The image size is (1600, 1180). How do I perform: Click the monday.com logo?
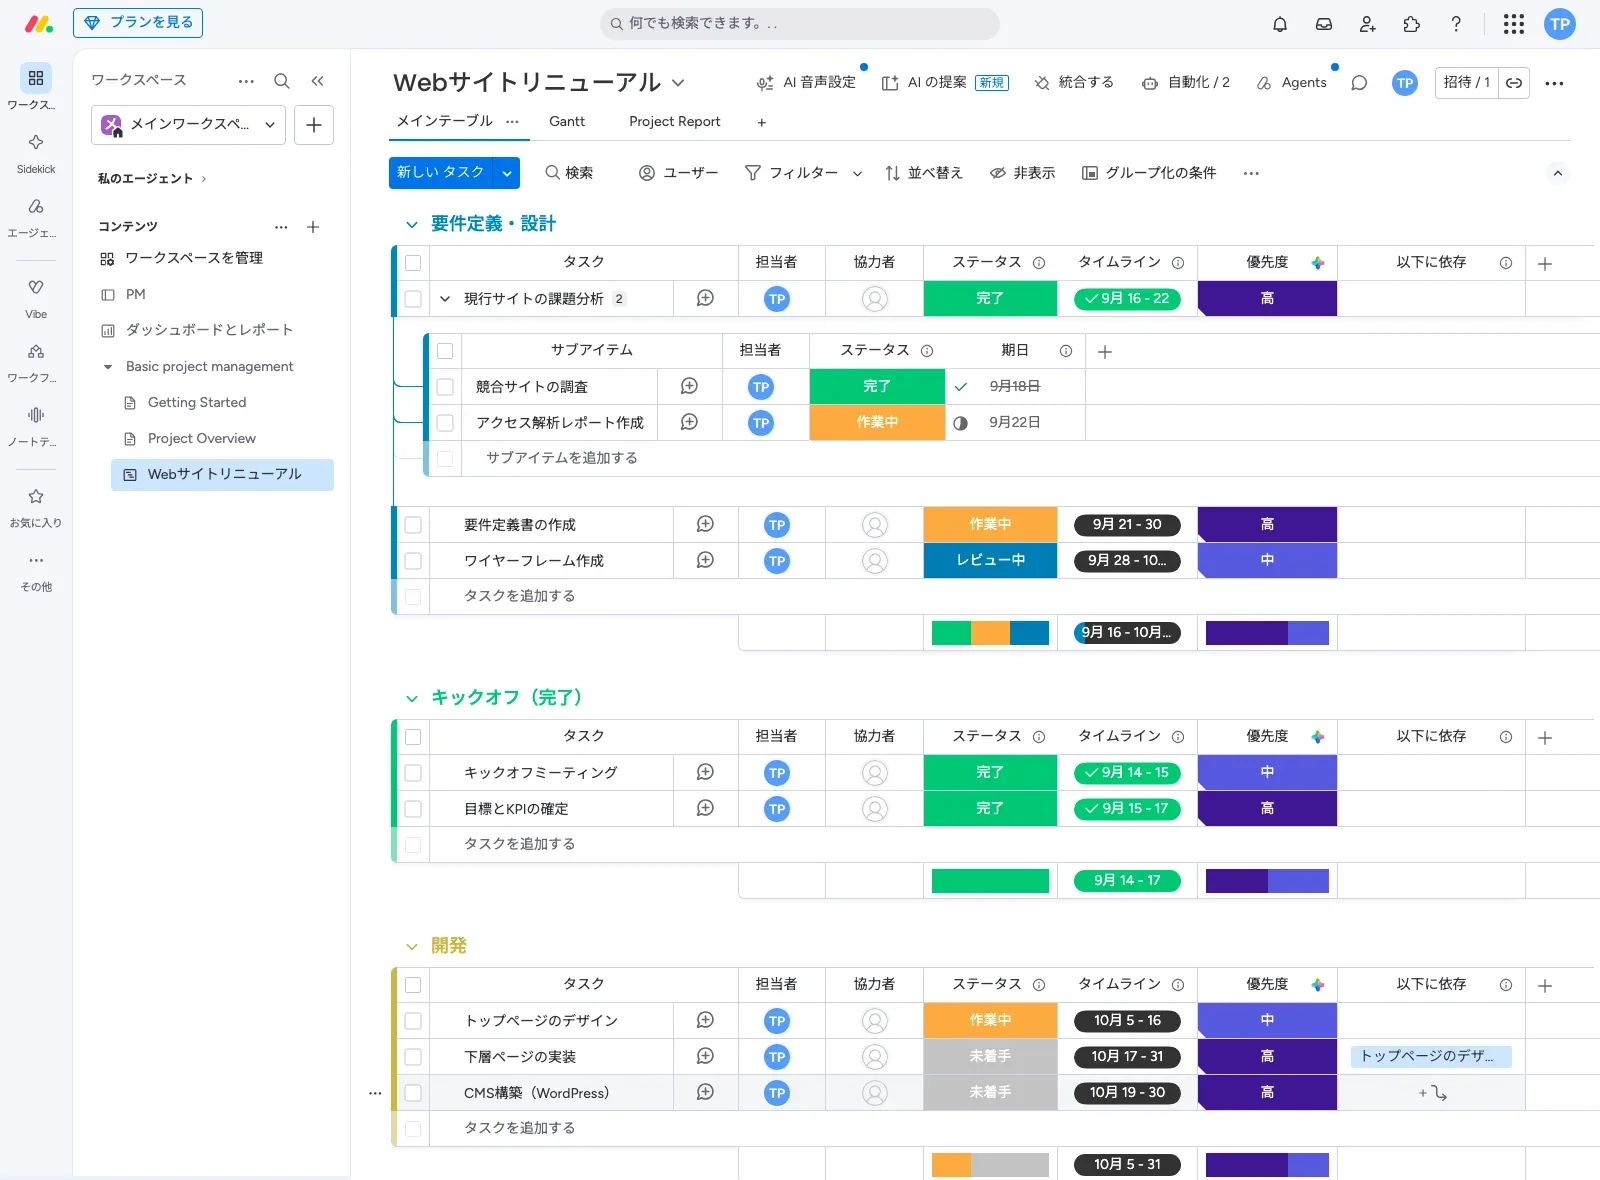click(38, 24)
